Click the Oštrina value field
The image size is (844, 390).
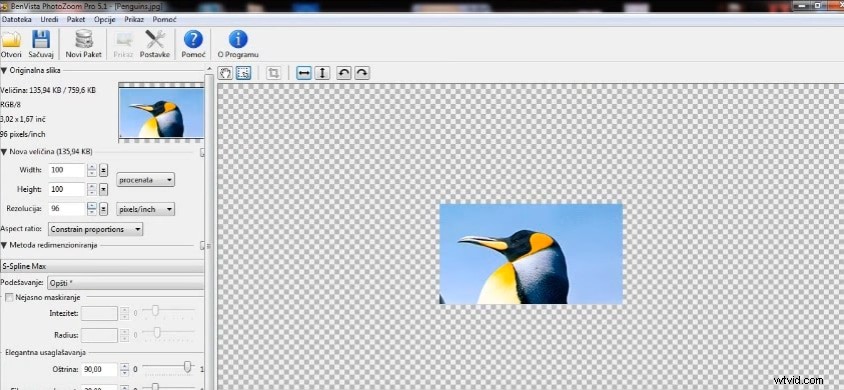point(99,370)
